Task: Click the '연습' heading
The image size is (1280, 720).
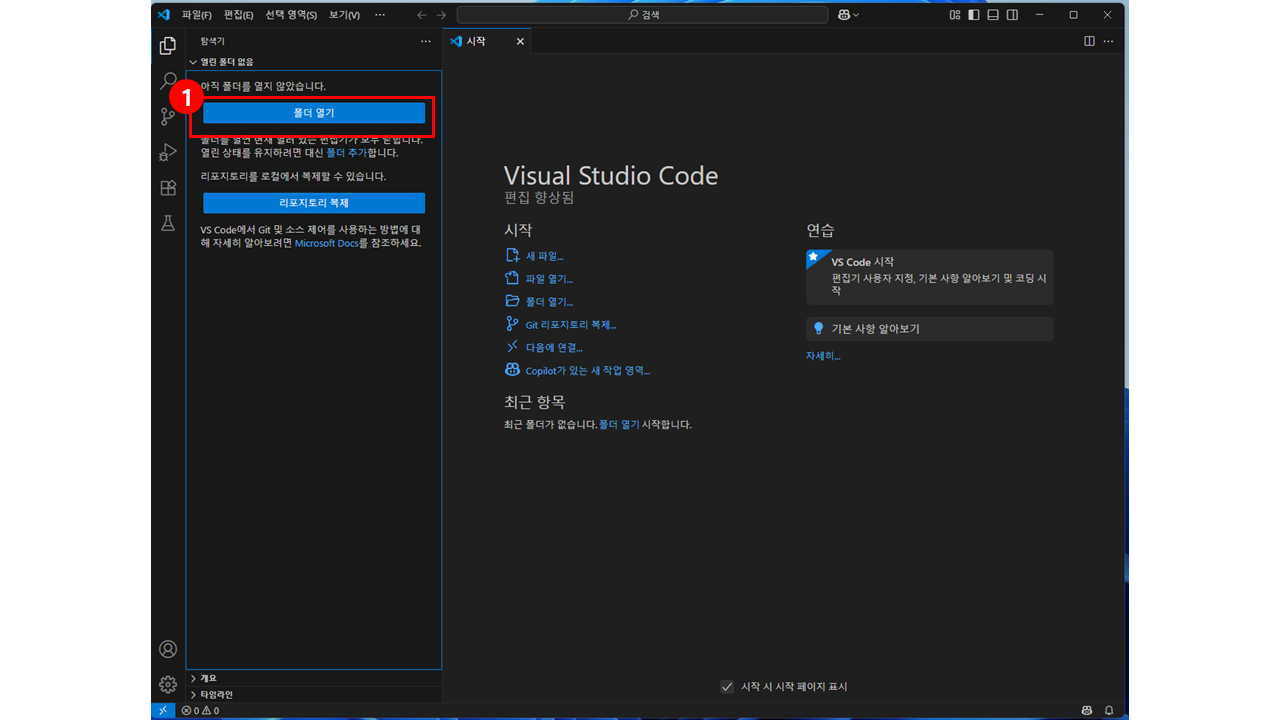Action: (x=820, y=231)
